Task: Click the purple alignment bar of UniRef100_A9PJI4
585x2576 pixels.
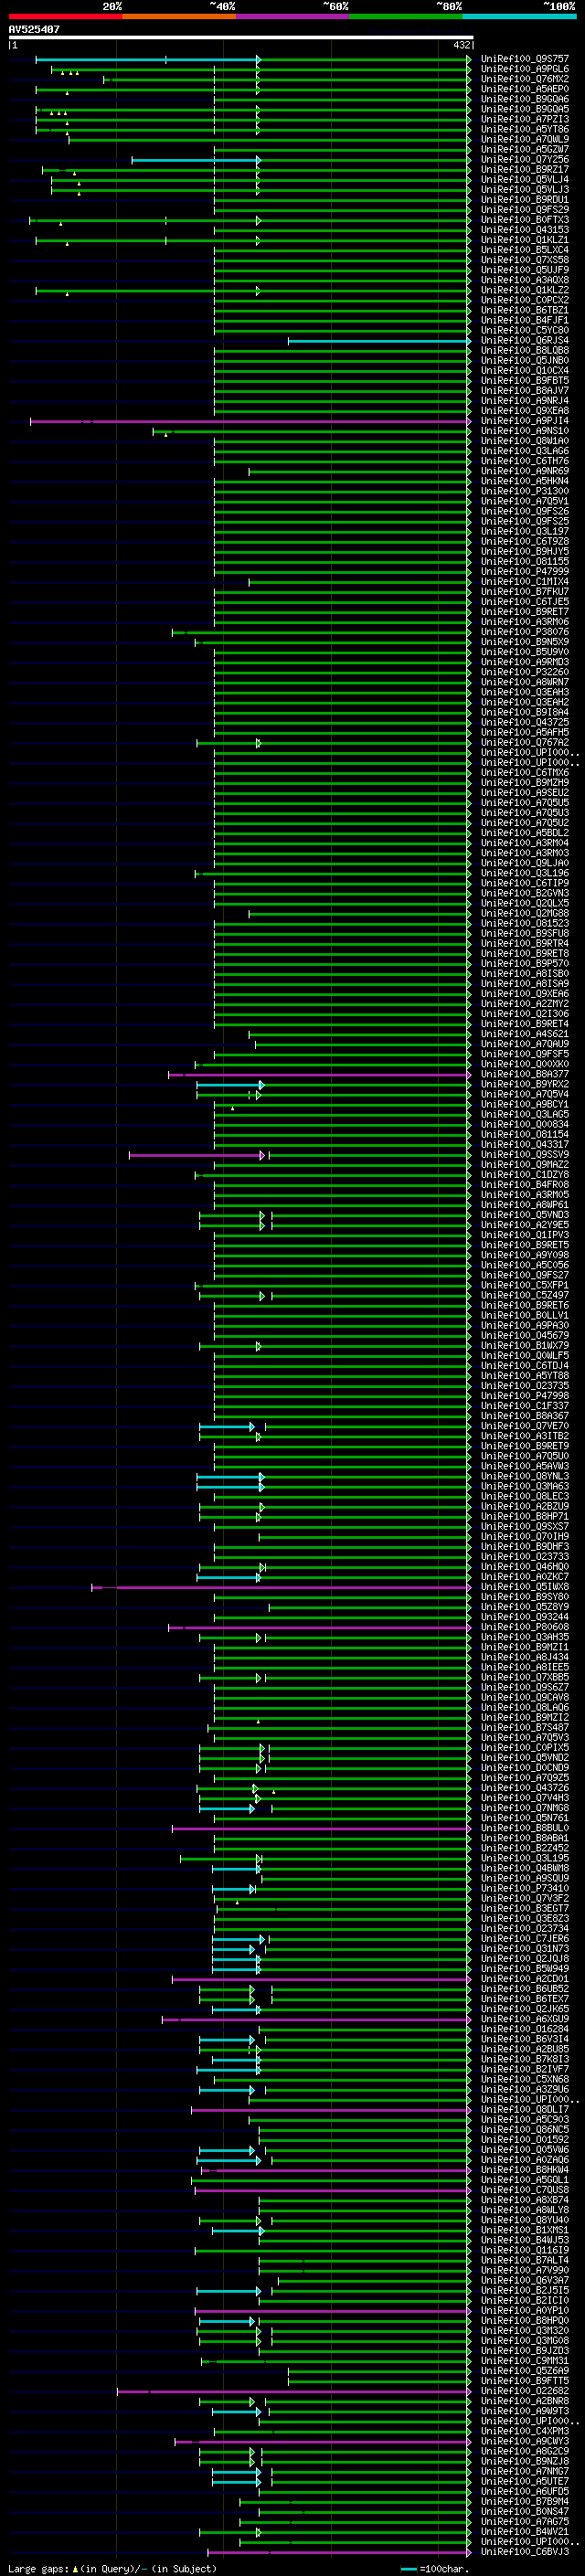Action: pyautogui.click(x=250, y=422)
